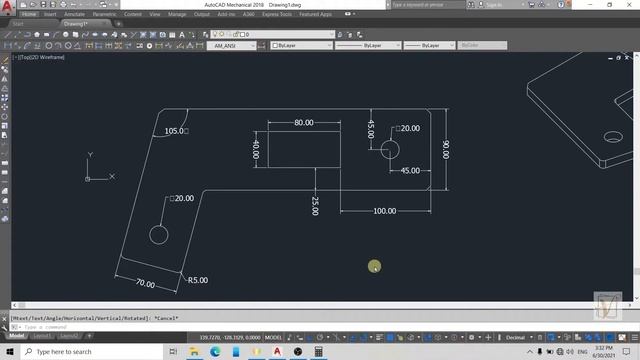Open the first ByLayer linetype dropdown
The image size is (640, 360).
[368, 46]
